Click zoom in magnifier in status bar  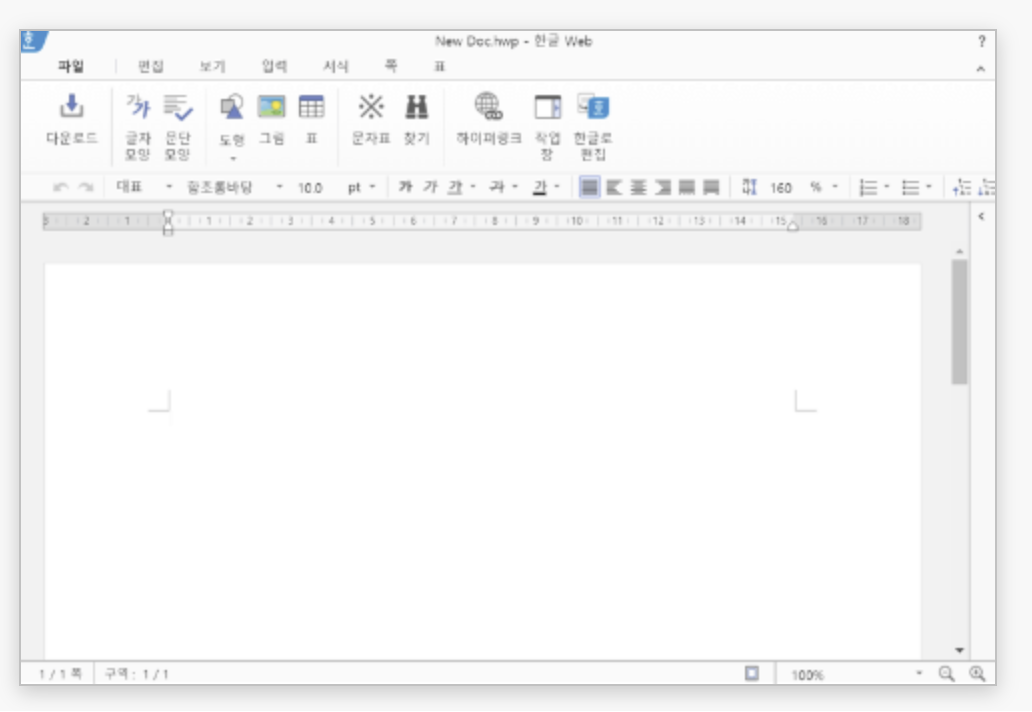coord(977,674)
